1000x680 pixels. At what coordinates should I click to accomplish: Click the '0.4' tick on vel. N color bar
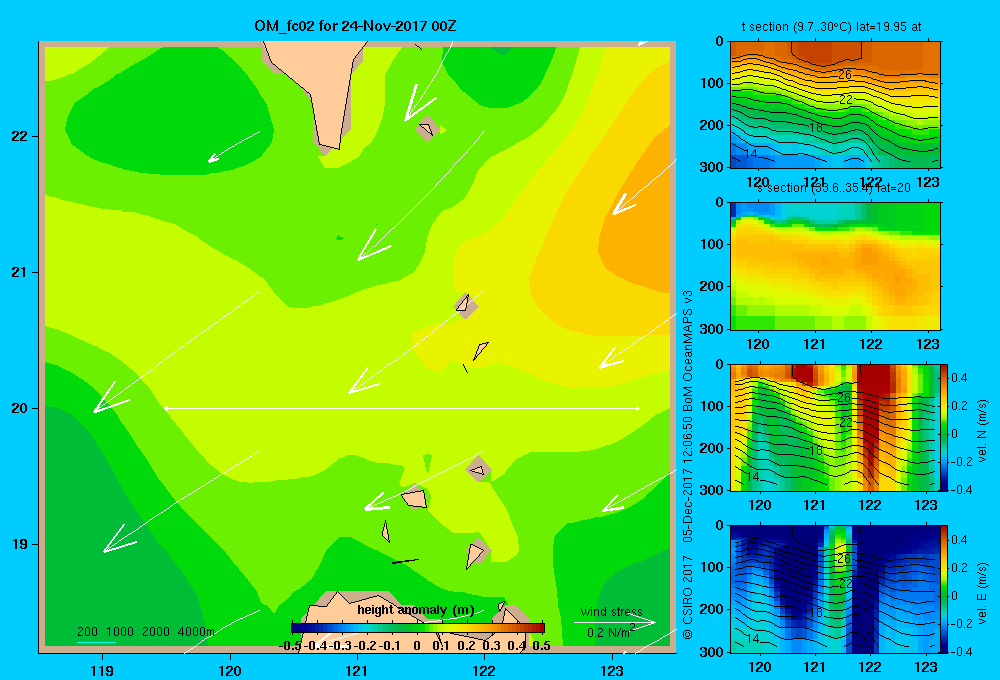click(959, 378)
